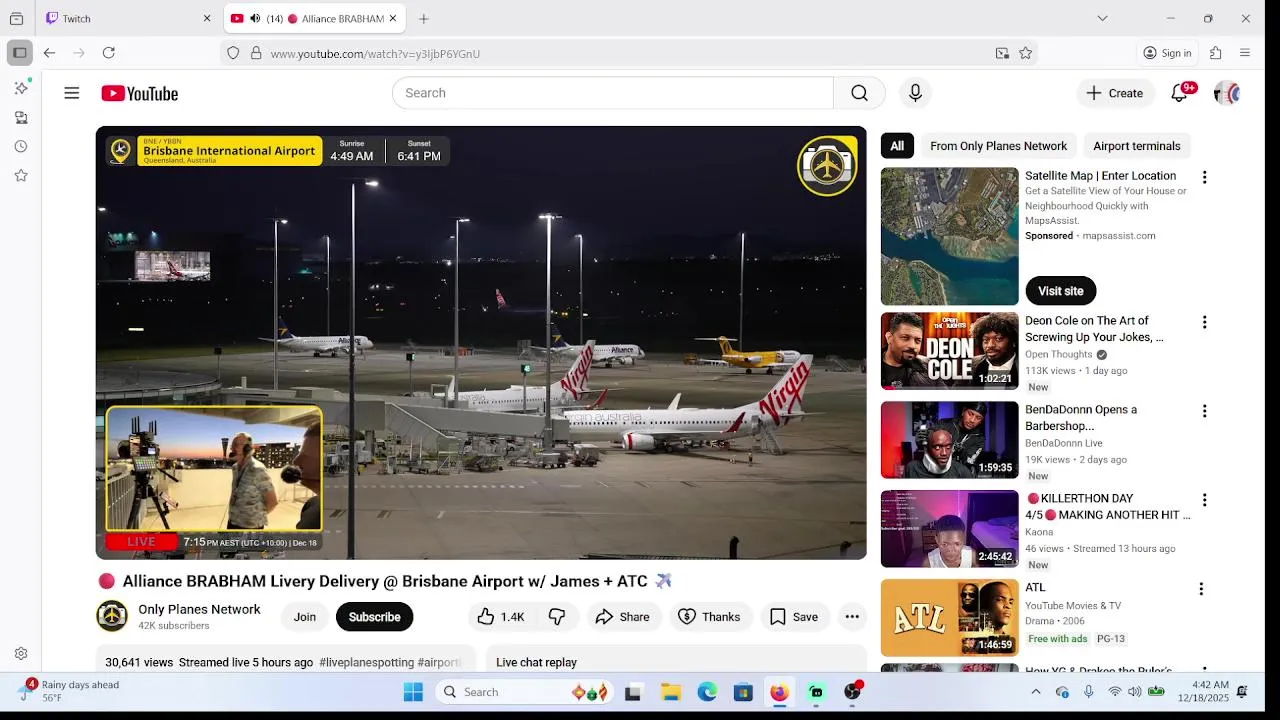Open the Only Planes Network channel name
The height and width of the screenshot is (720, 1280).
click(x=199, y=609)
